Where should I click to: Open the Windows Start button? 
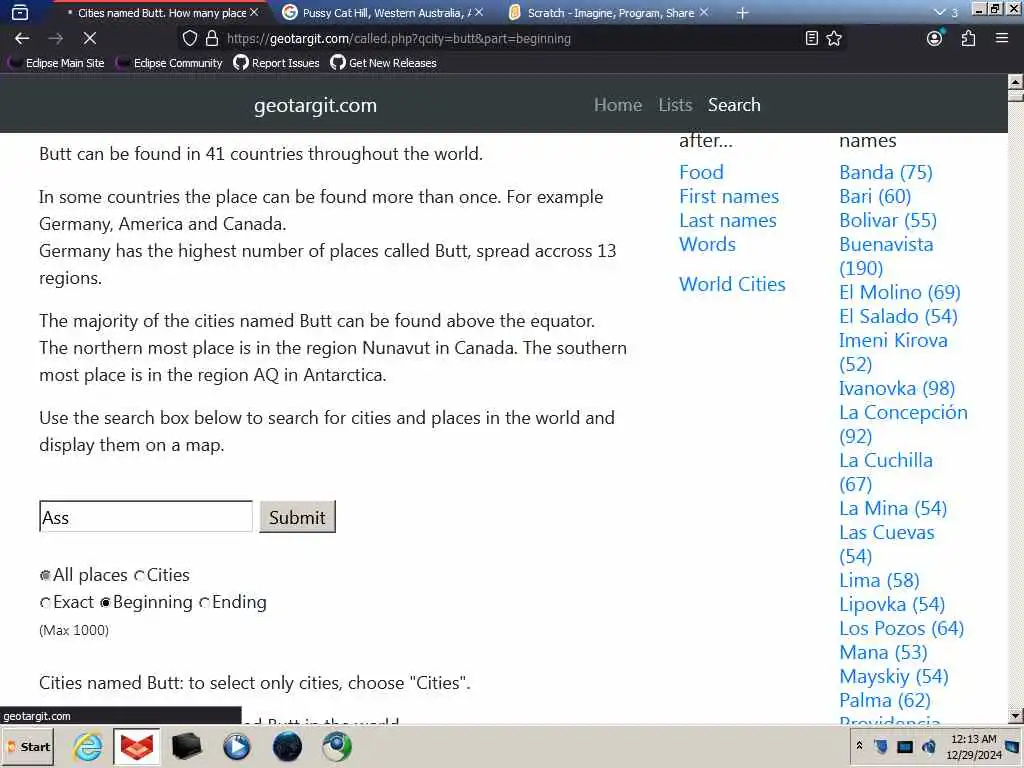click(28, 746)
